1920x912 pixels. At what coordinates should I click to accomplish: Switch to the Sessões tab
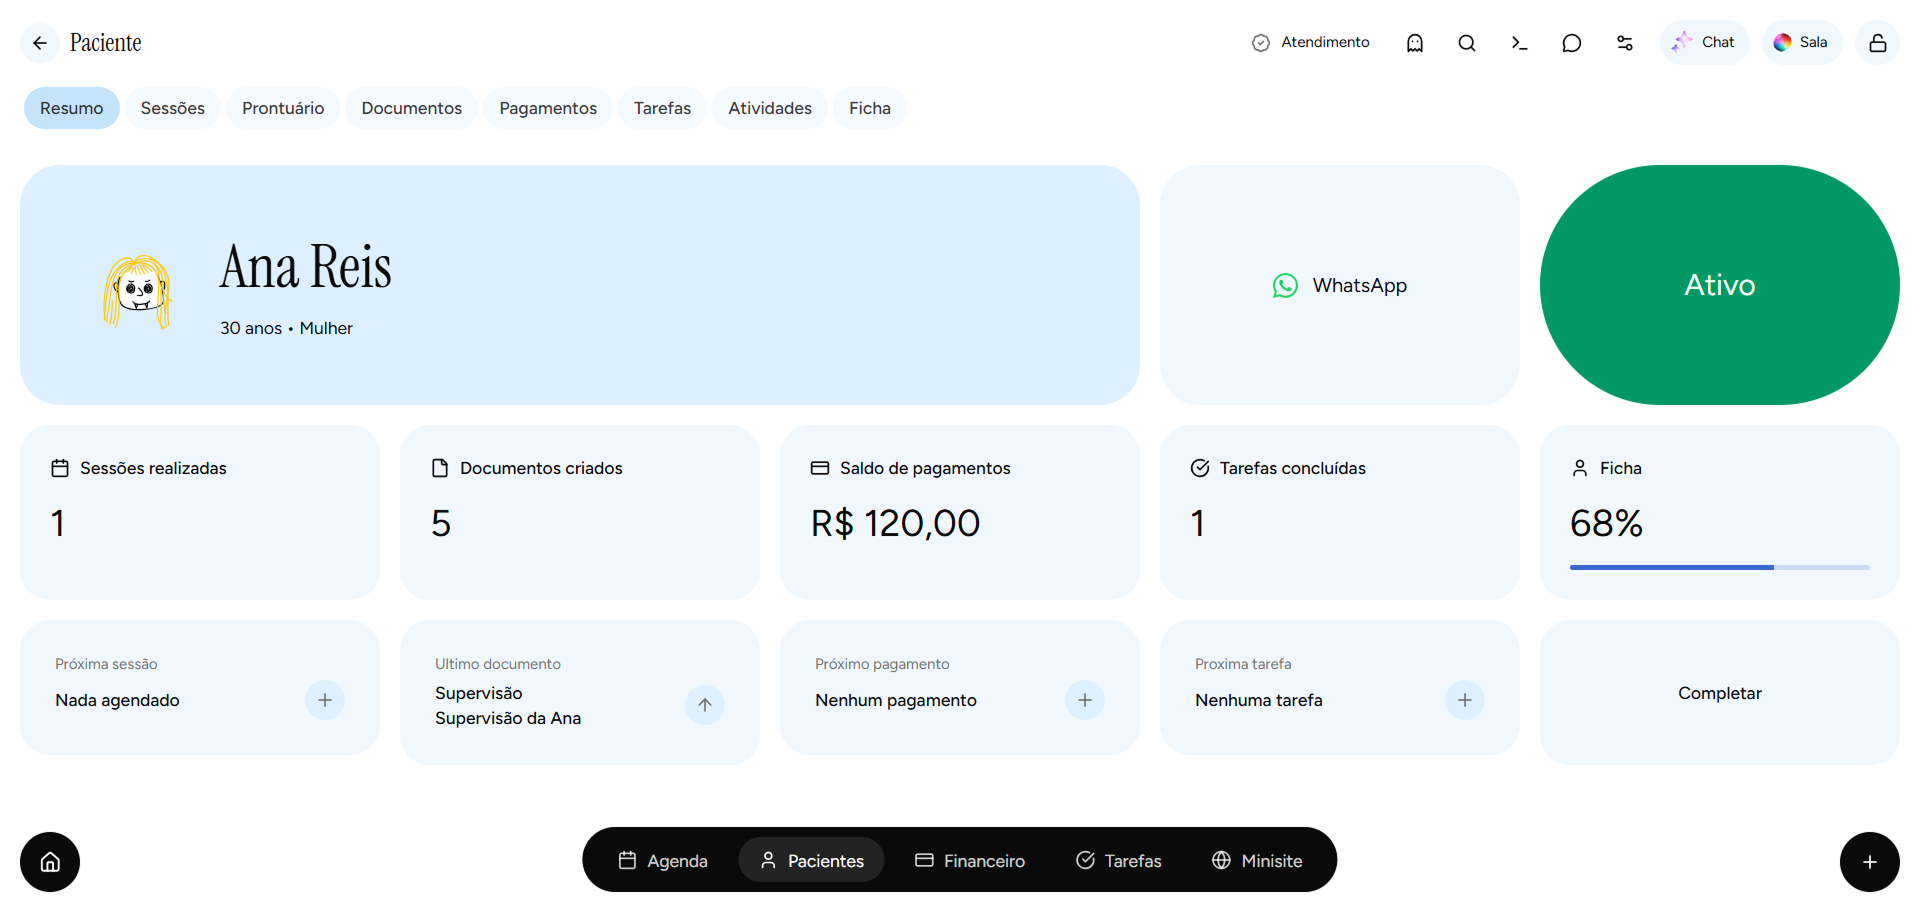(x=173, y=108)
